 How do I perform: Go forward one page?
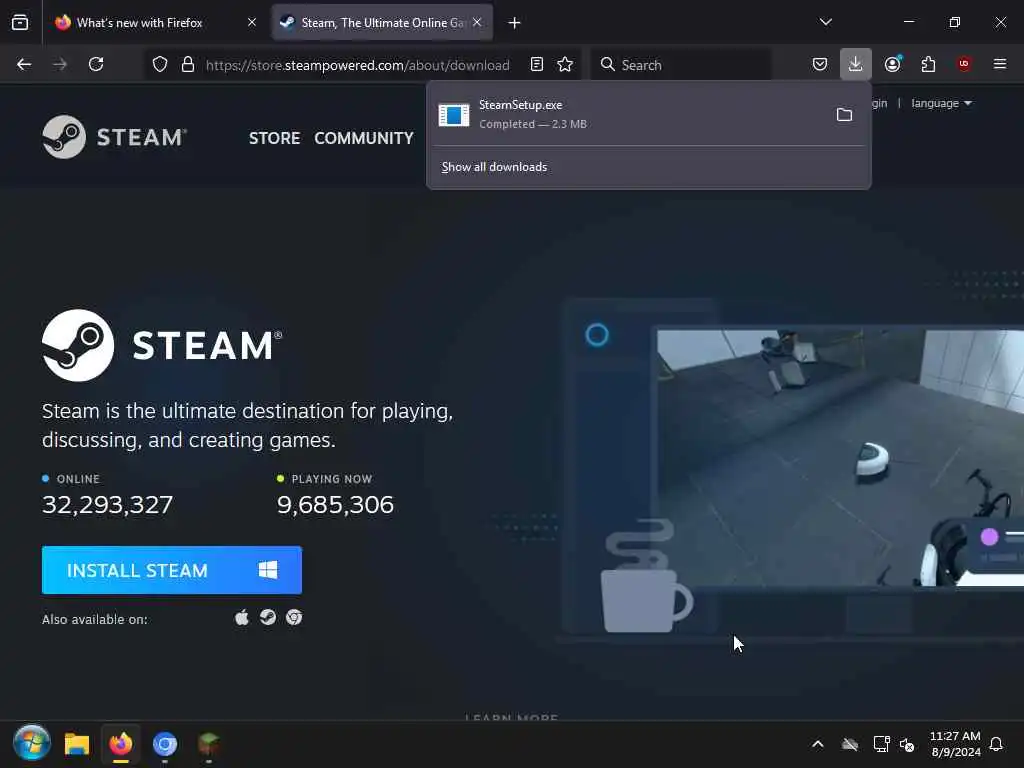[x=60, y=64]
